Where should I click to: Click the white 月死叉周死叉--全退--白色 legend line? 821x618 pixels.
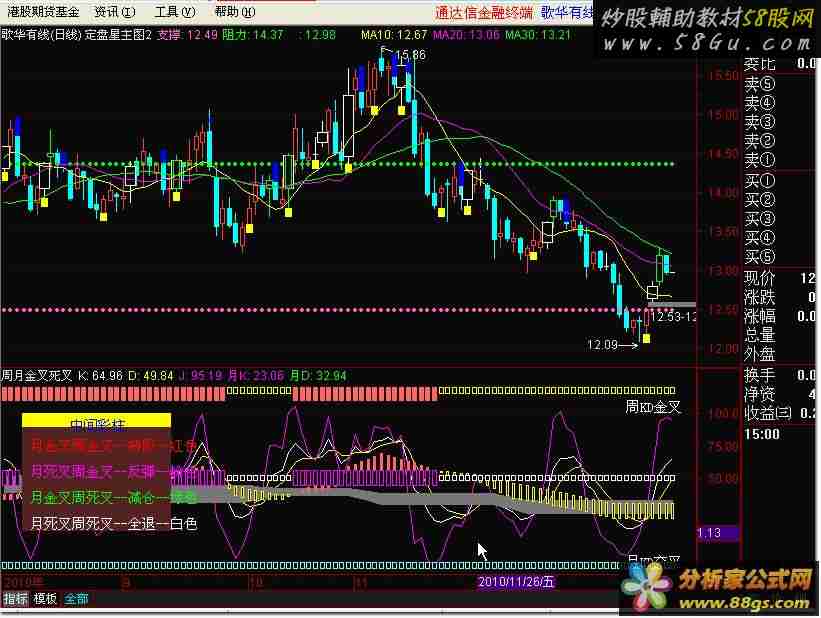(114, 523)
